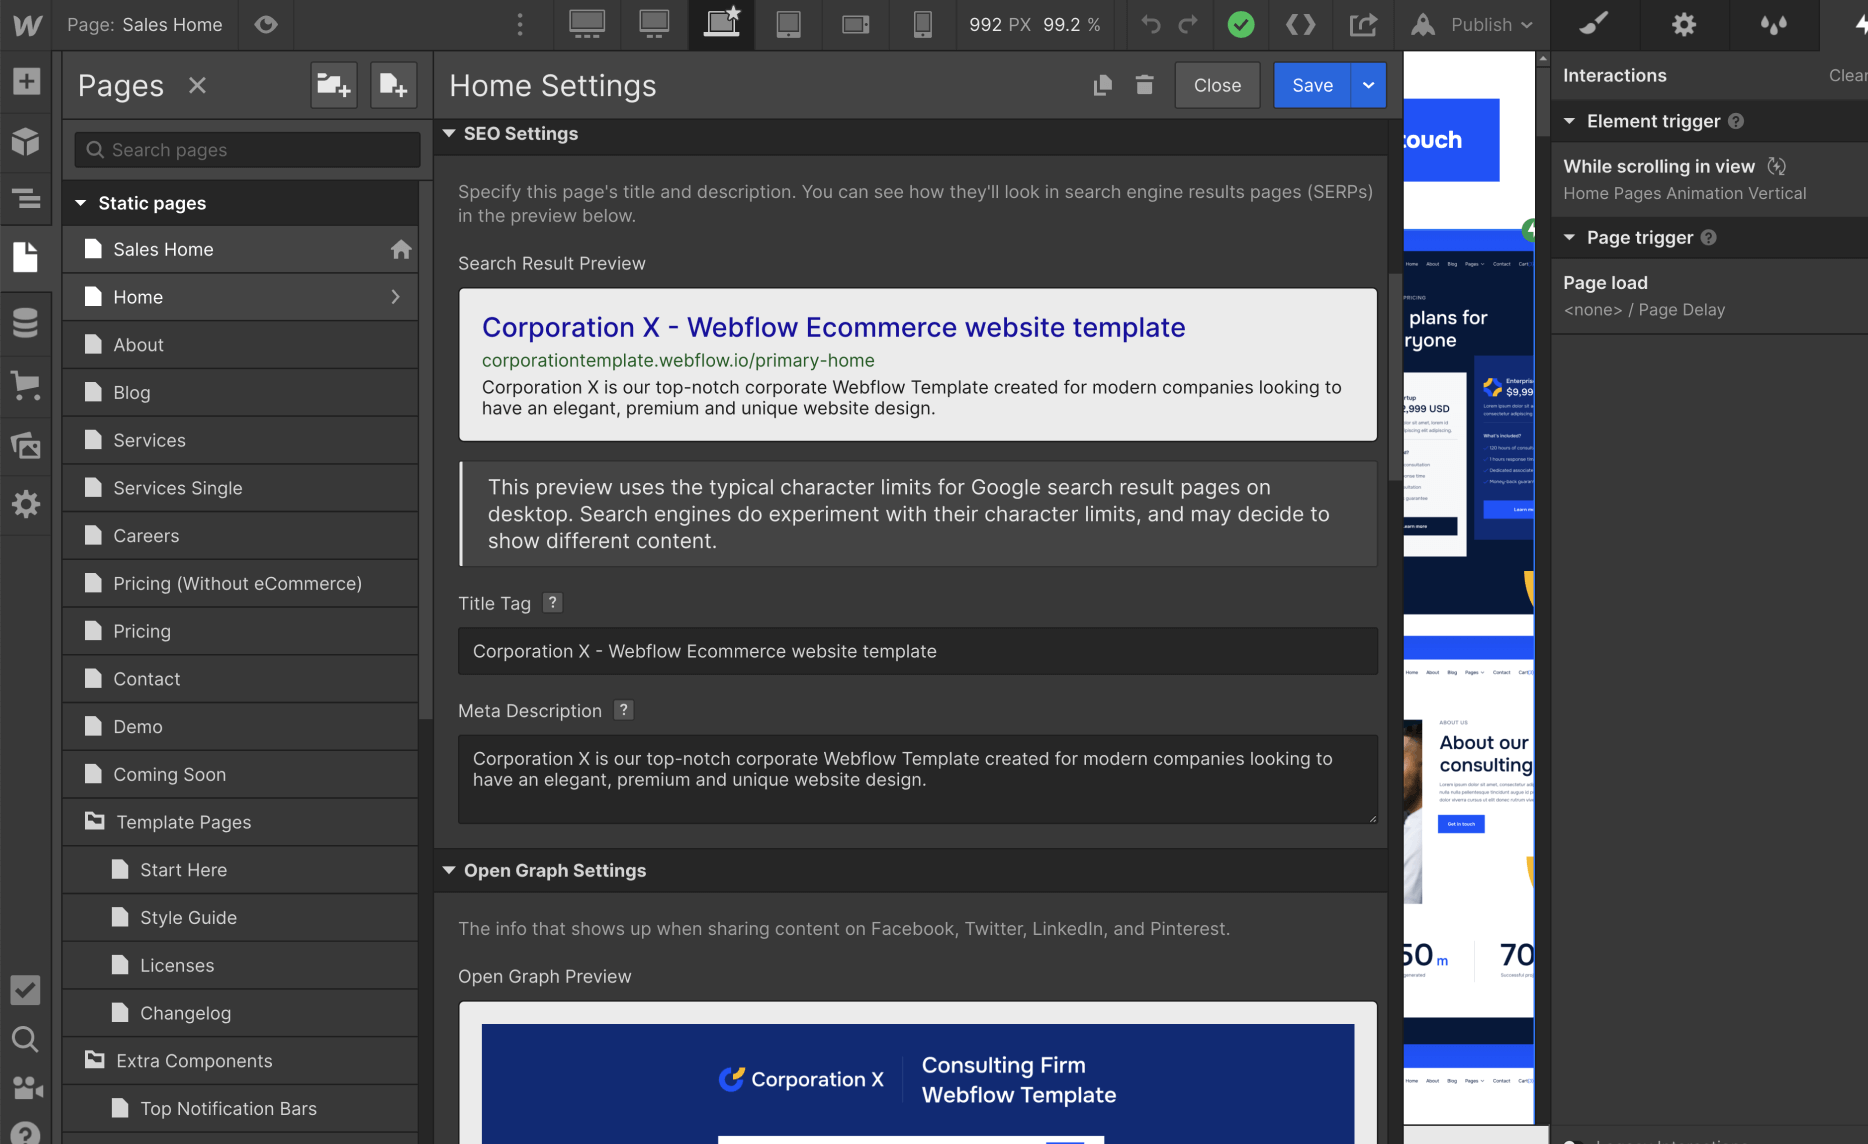This screenshot has width=1868, height=1144.
Task: Open CMS Collections database icon
Action: click(26, 323)
